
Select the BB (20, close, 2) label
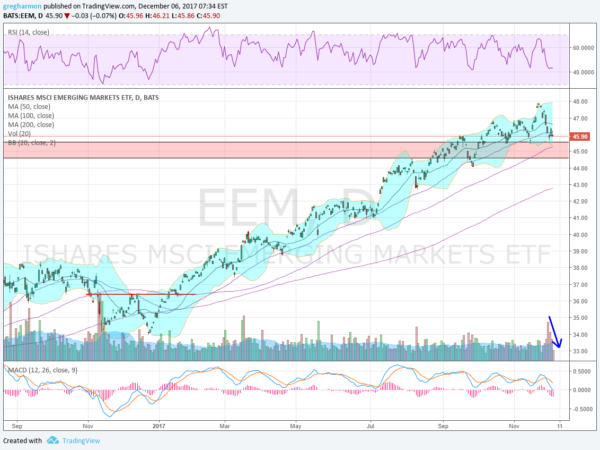(32, 143)
